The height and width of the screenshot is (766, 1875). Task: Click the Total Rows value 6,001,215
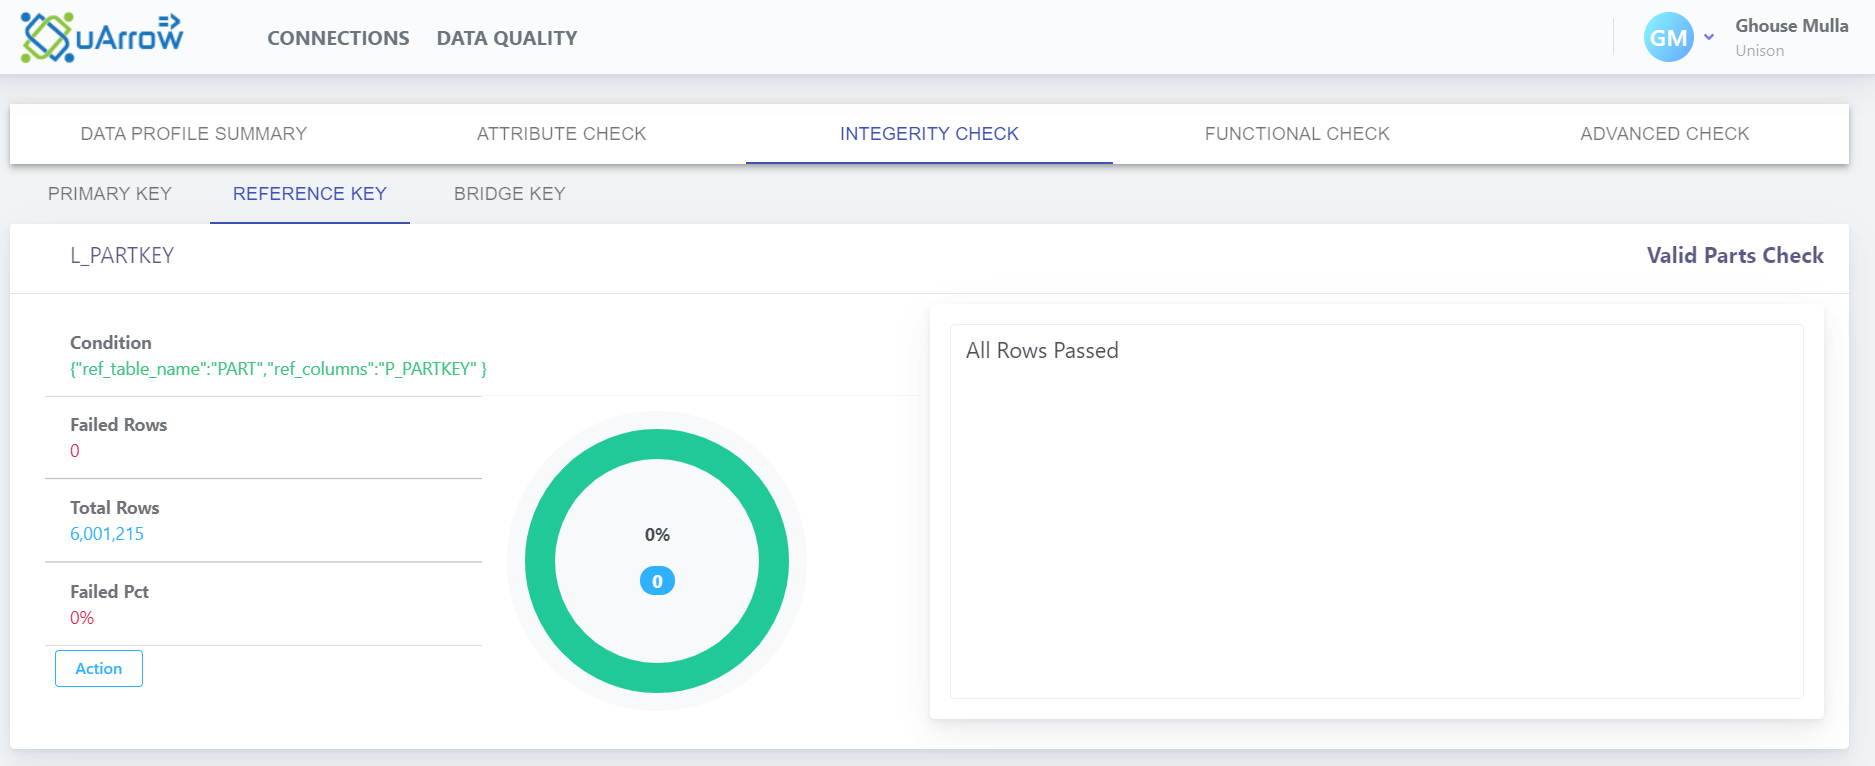tap(107, 534)
